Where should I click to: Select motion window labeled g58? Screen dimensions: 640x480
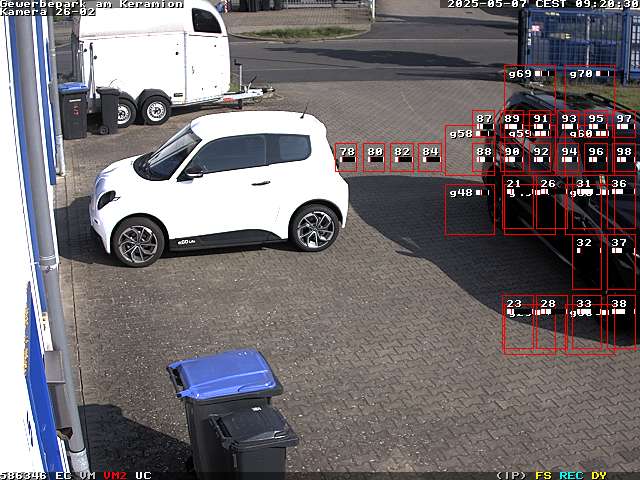coord(469,150)
